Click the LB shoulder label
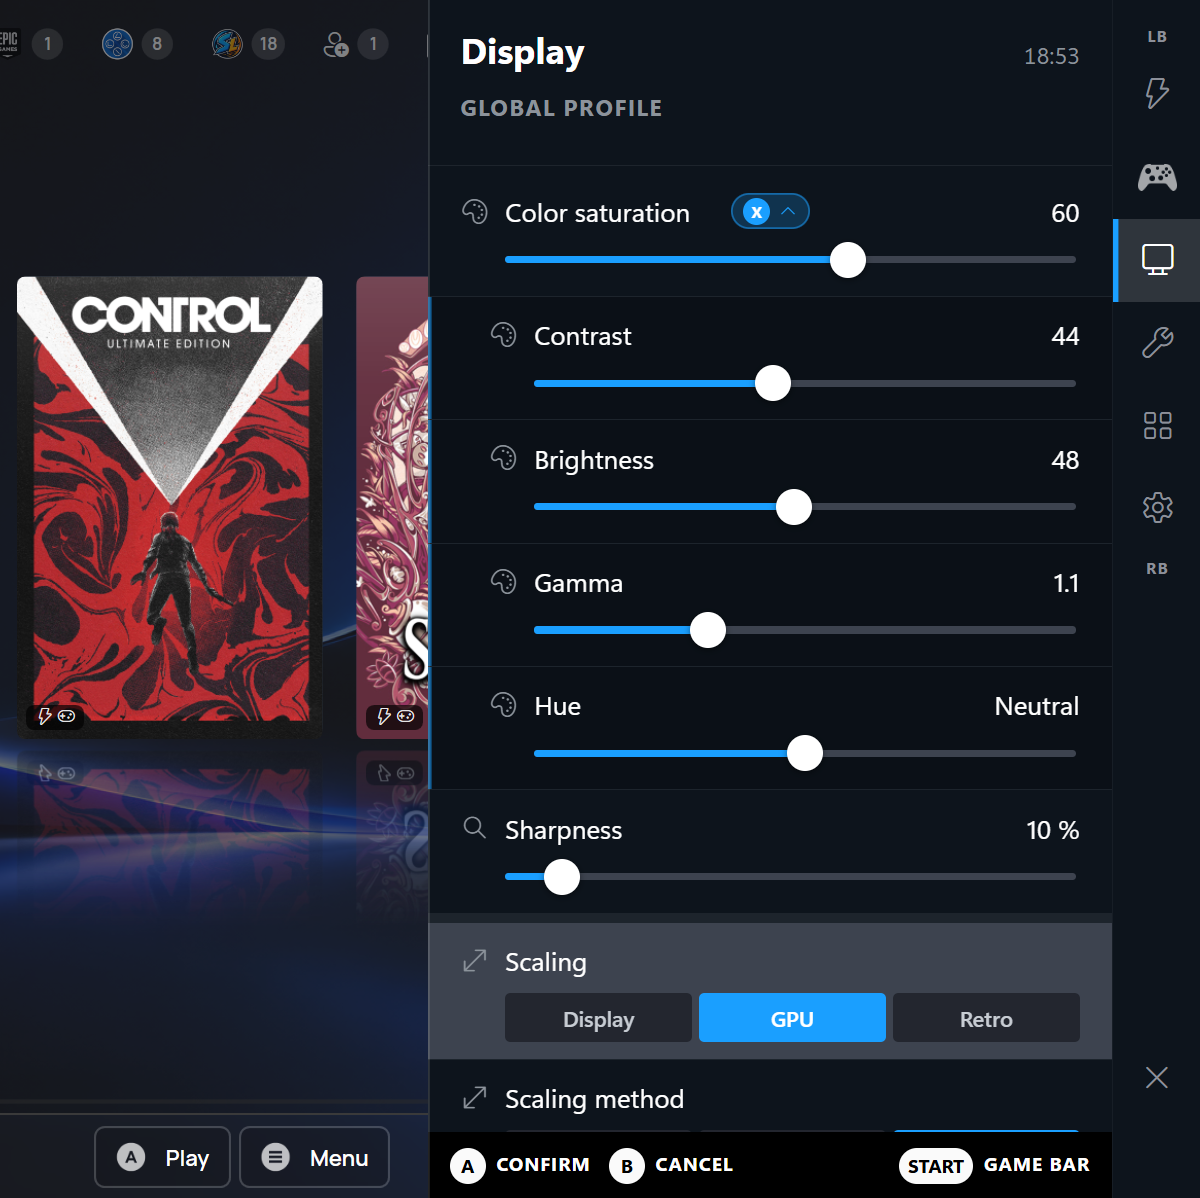1200x1198 pixels. 1157,37
